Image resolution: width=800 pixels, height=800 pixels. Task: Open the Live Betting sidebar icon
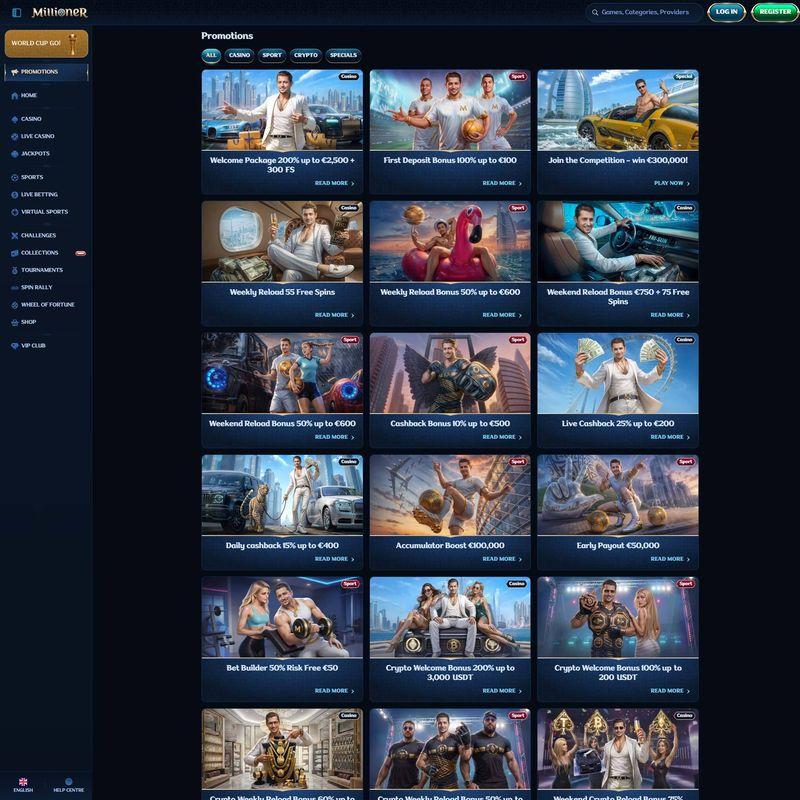15,194
